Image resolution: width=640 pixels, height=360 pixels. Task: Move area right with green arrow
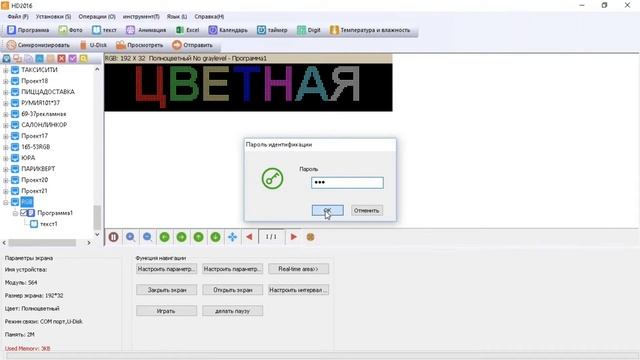[x=182, y=237]
